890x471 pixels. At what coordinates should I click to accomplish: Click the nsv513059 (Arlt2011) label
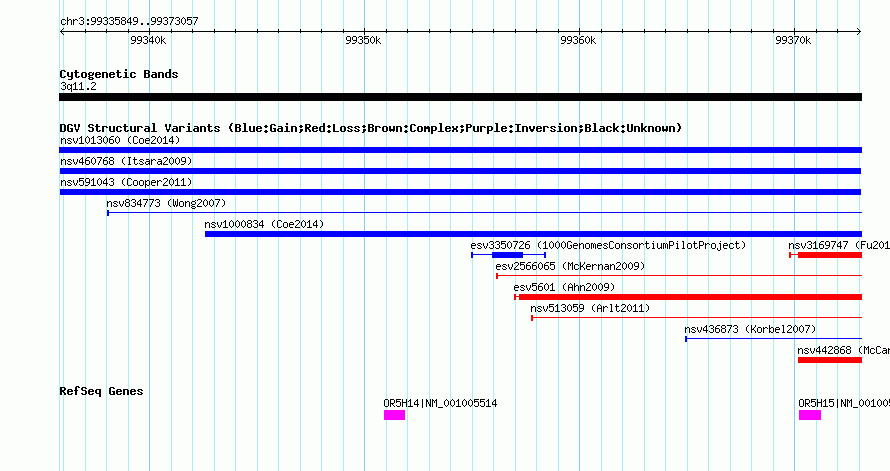tap(590, 308)
